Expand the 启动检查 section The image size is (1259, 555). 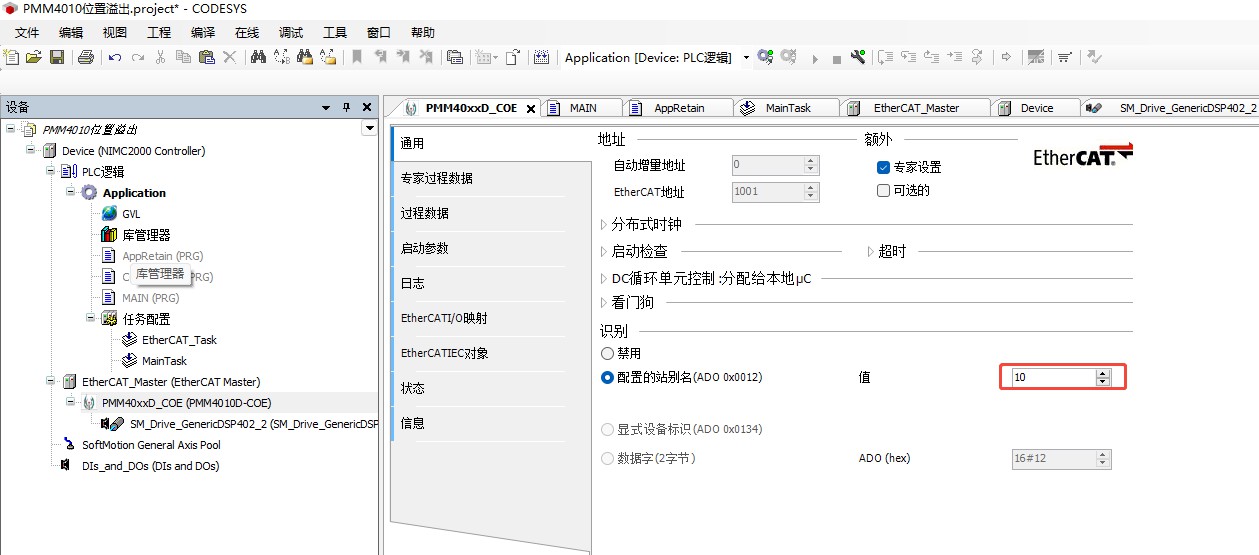pyautogui.click(x=604, y=252)
